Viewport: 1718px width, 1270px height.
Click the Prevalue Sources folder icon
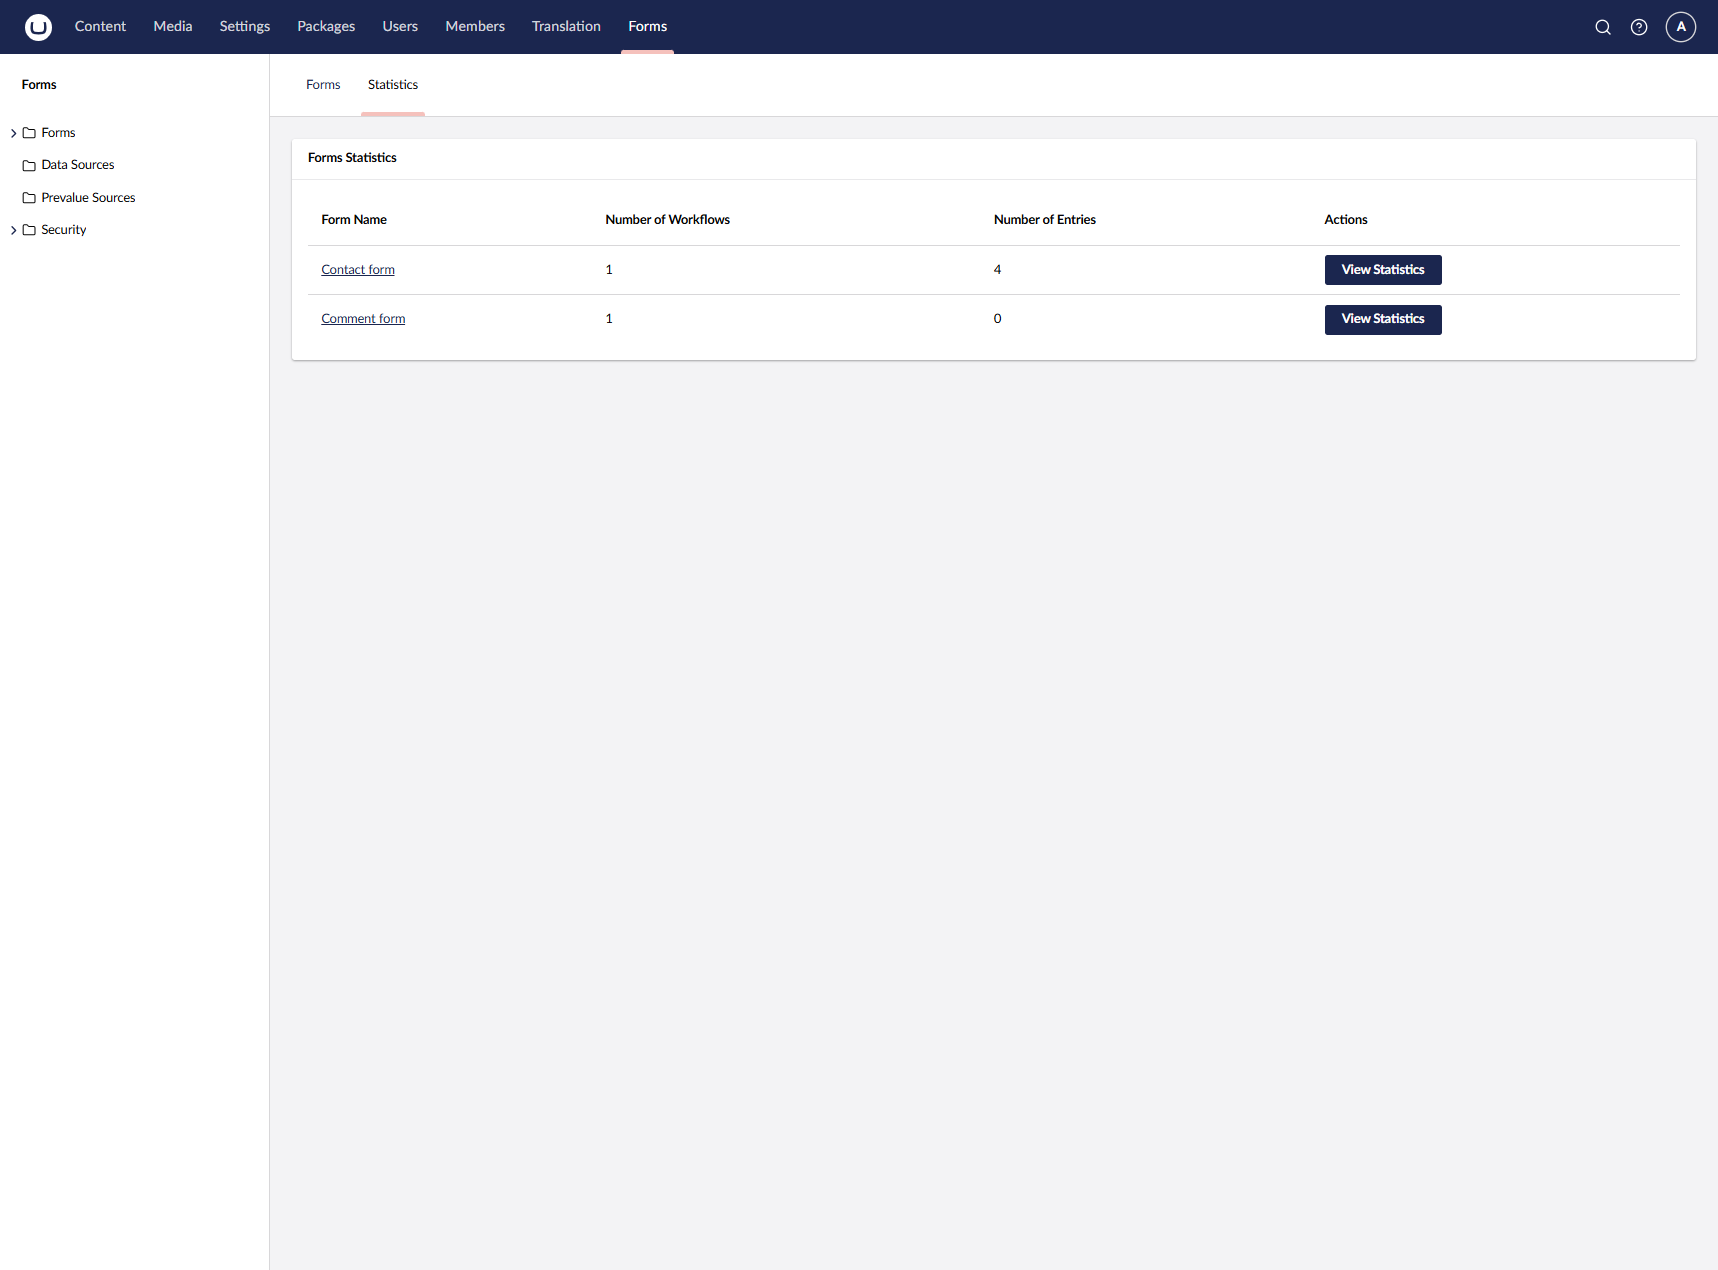pyautogui.click(x=29, y=198)
